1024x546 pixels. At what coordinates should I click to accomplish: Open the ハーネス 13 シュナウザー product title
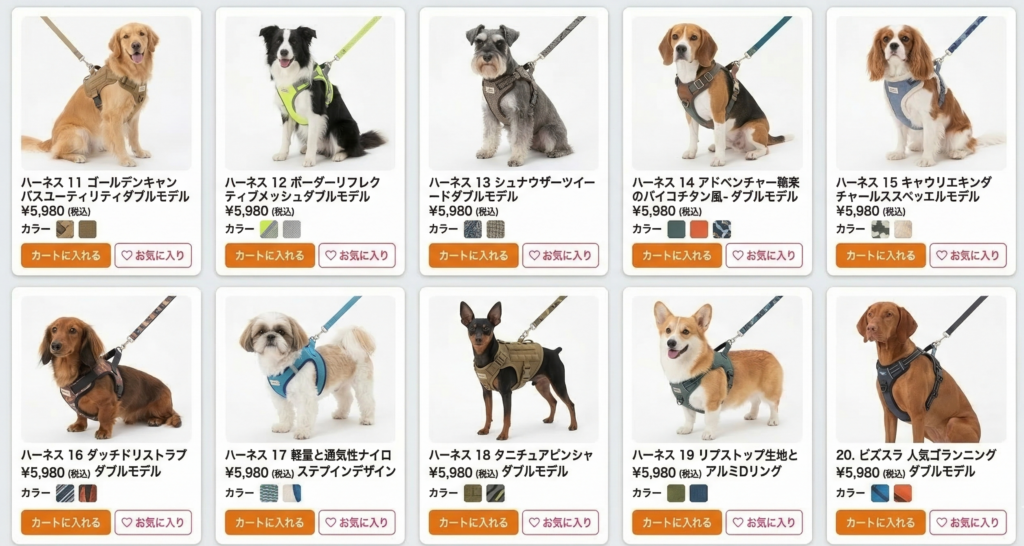click(x=511, y=189)
